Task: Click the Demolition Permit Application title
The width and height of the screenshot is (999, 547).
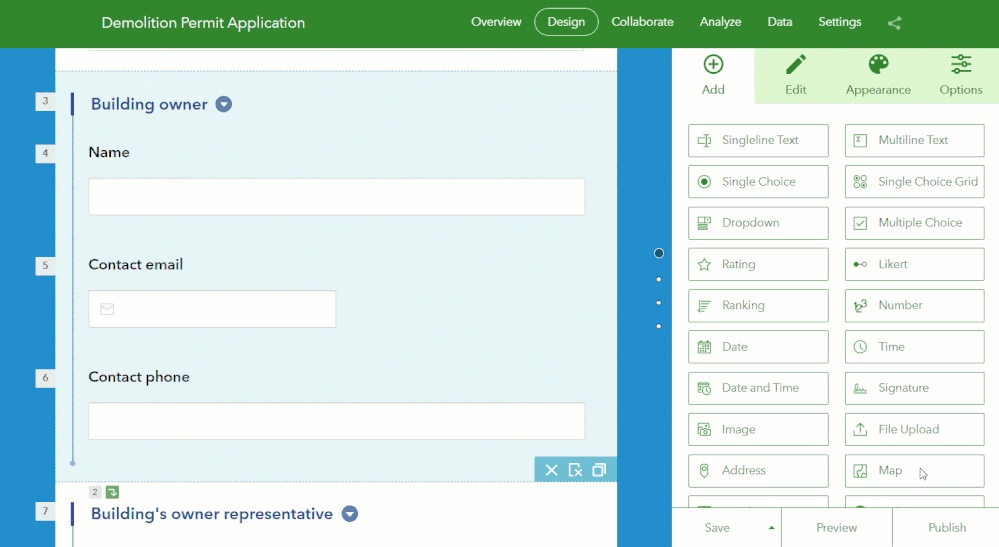Action: point(203,23)
